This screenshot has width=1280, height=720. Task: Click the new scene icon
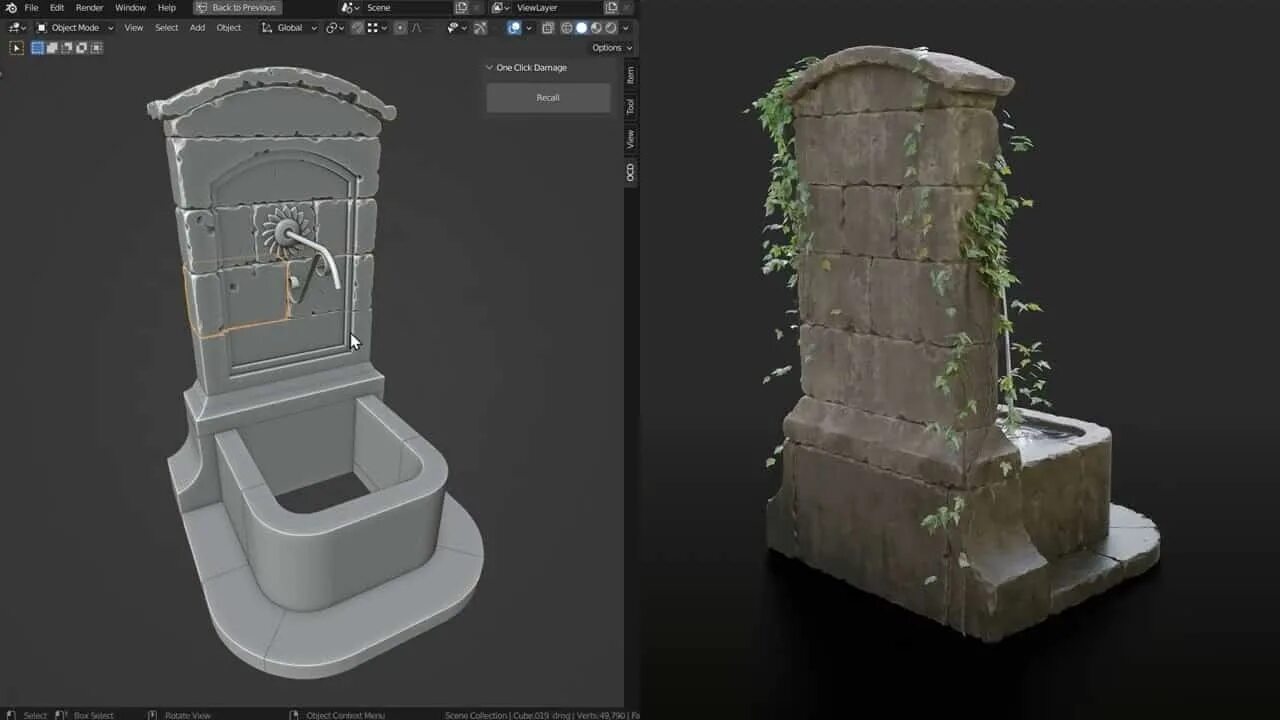click(461, 7)
